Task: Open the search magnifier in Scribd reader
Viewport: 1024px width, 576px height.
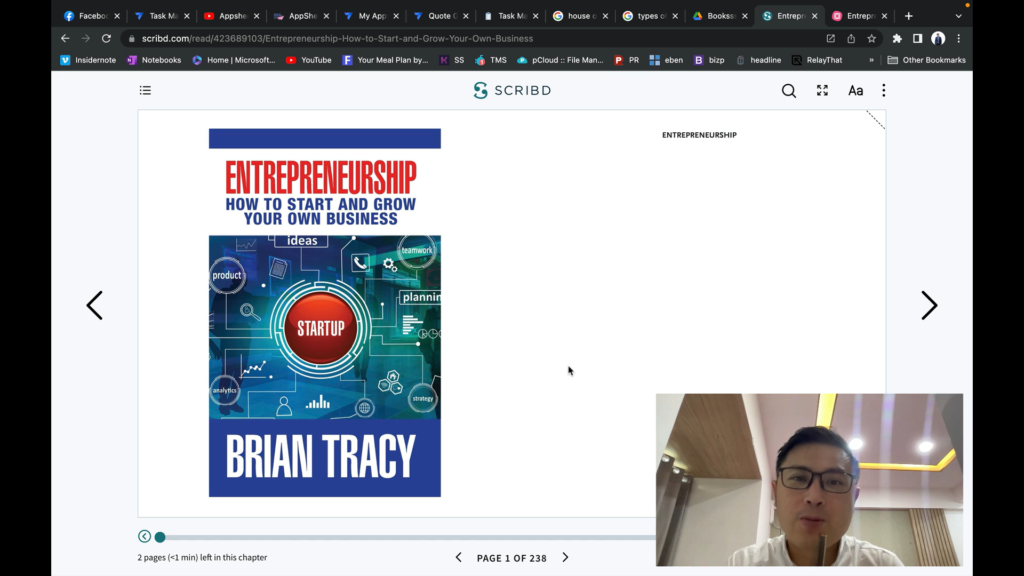Action: point(789,91)
